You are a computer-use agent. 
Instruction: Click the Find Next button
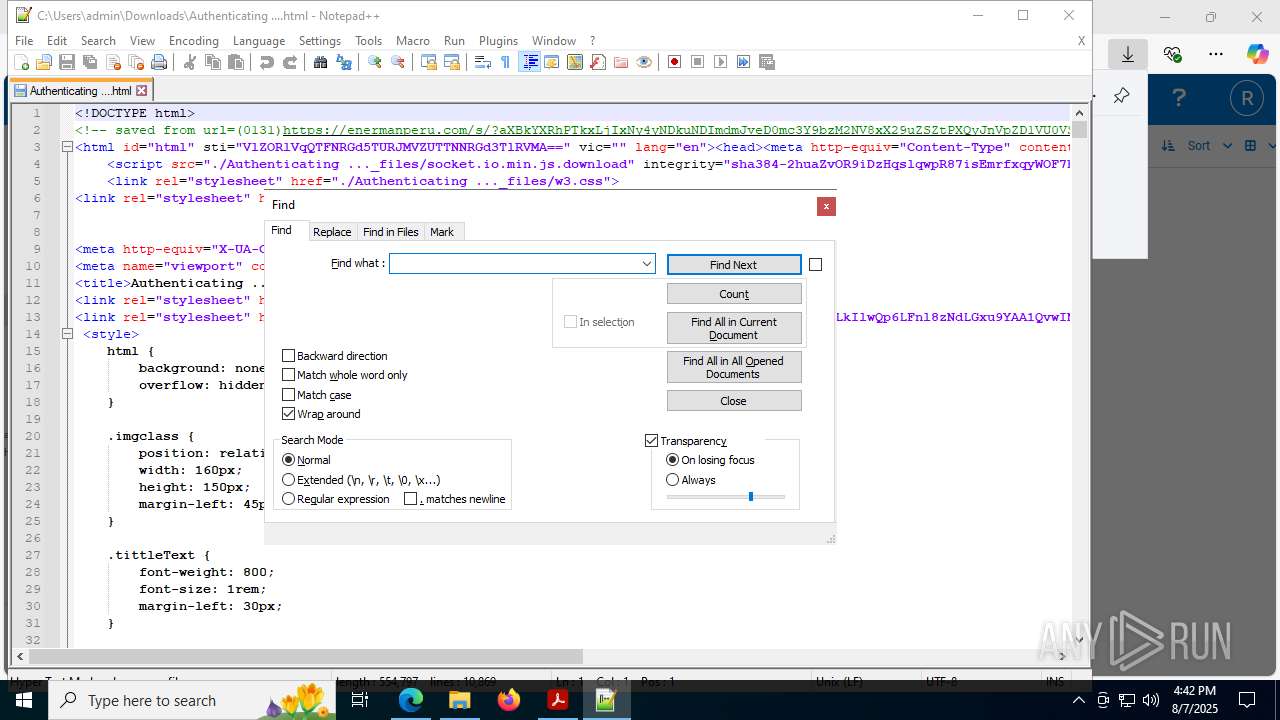pyautogui.click(x=734, y=265)
